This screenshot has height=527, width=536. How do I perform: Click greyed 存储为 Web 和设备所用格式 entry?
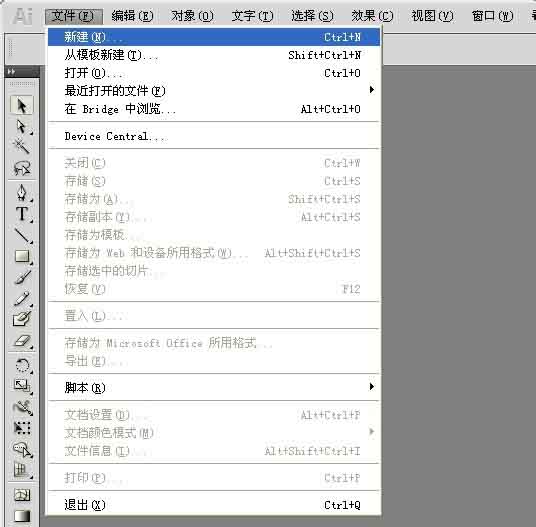coord(214,253)
